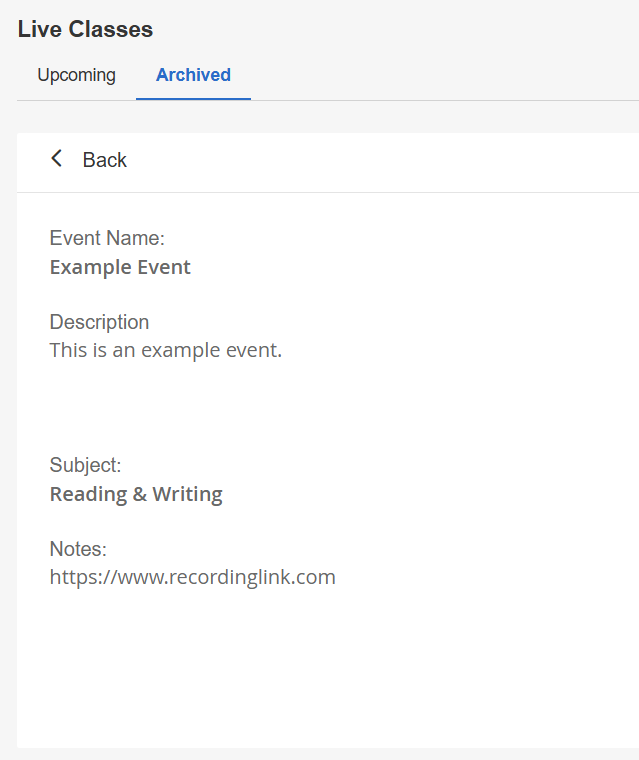
Task: Switch to the Upcoming tab
Action: point(77,75)
